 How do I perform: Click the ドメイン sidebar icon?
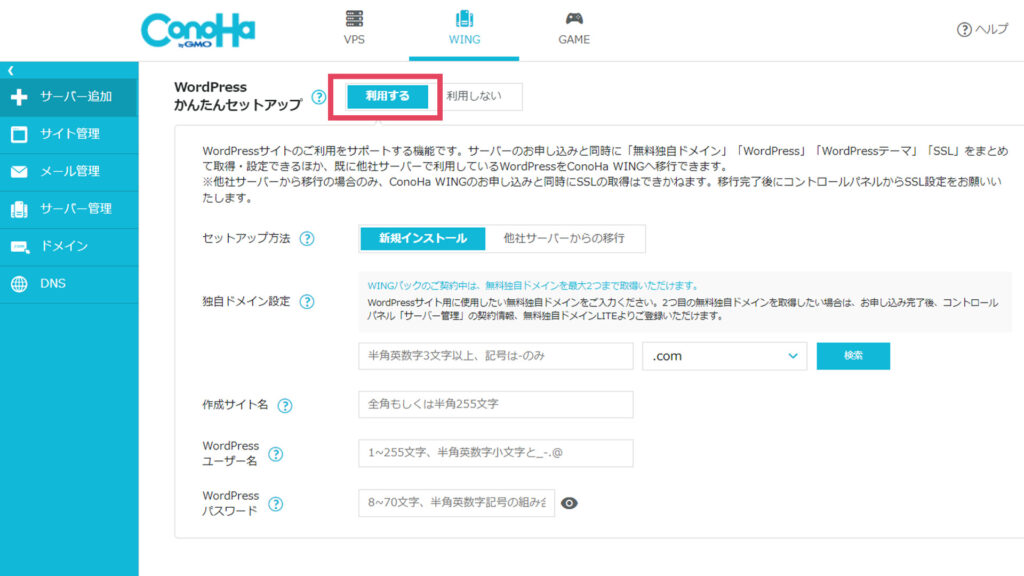[20, 247]
